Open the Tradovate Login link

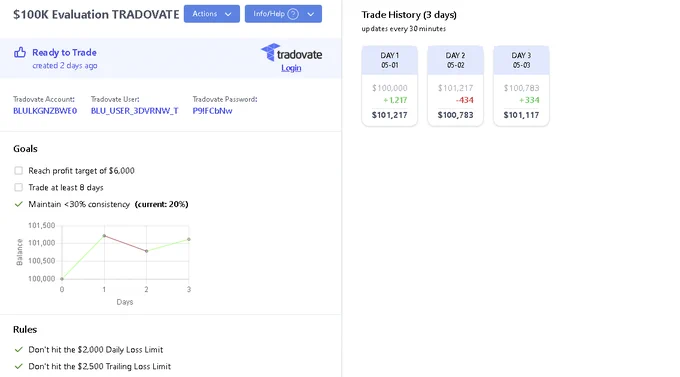point(291,68)
